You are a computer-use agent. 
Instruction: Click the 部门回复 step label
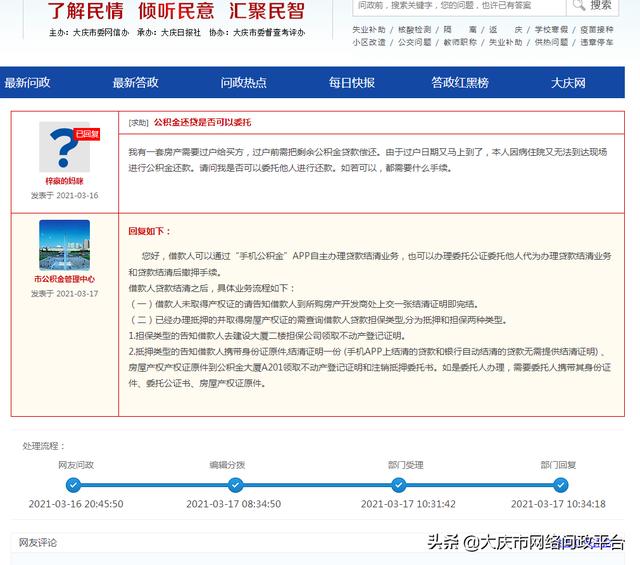(558, 465)
